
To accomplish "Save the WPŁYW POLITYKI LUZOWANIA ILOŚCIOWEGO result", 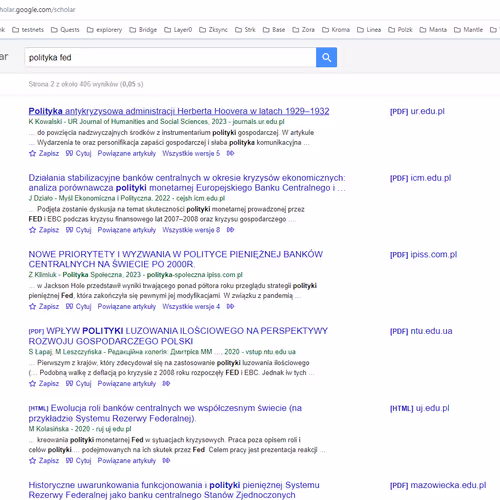I will (x=44, y=384).
